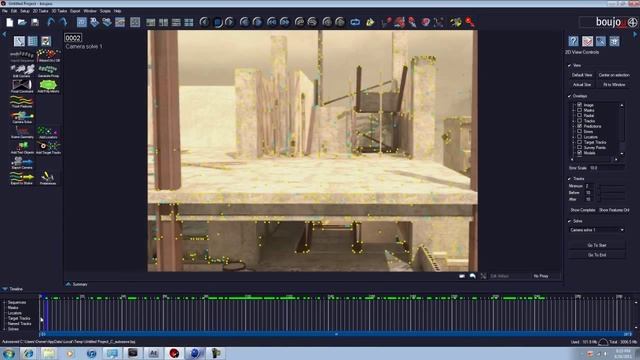Toggle the Predictions overlay checkbox

click(580, 126)
